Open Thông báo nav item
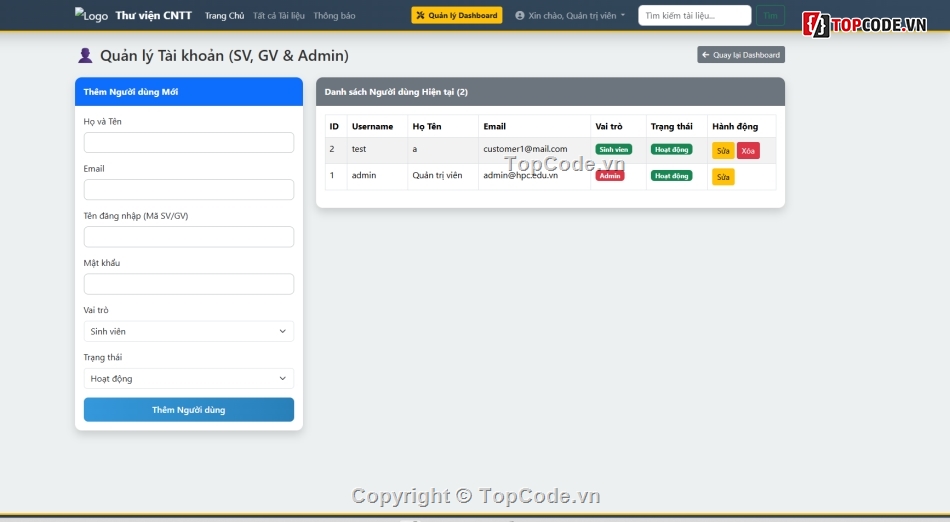Viewport: 950px width, 522px height. click(x=334, y=16)
